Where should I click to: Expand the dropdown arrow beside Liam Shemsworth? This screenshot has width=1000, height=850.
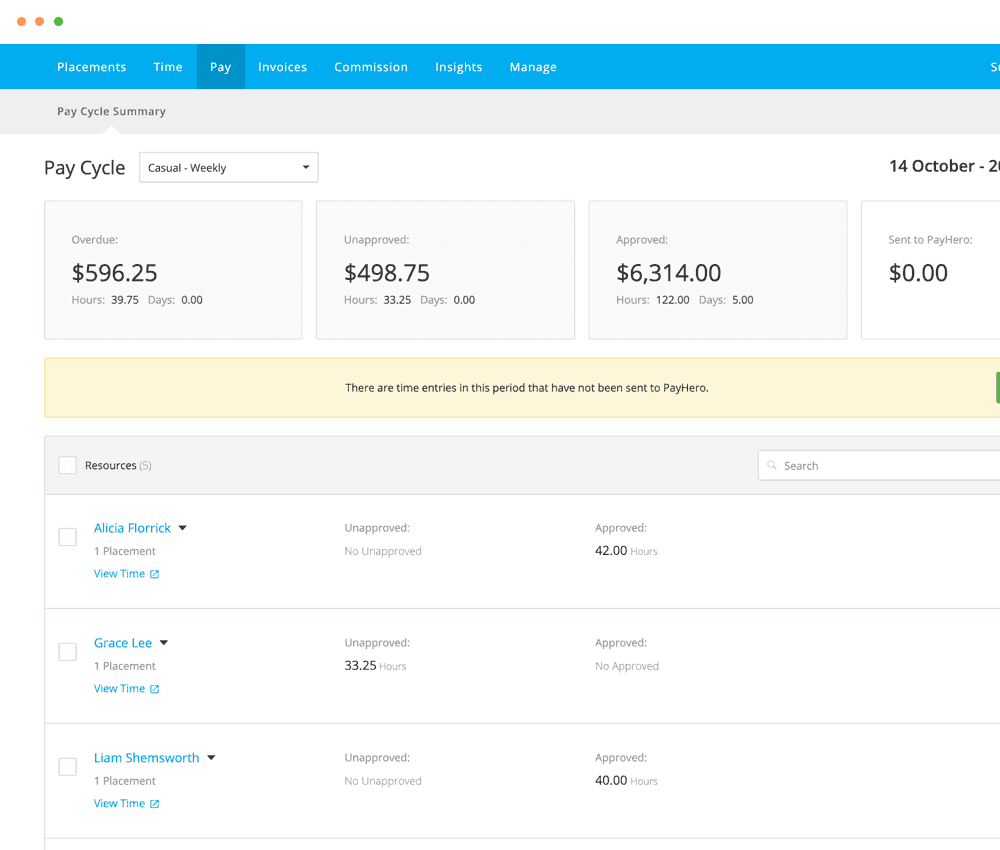[210, 757]
